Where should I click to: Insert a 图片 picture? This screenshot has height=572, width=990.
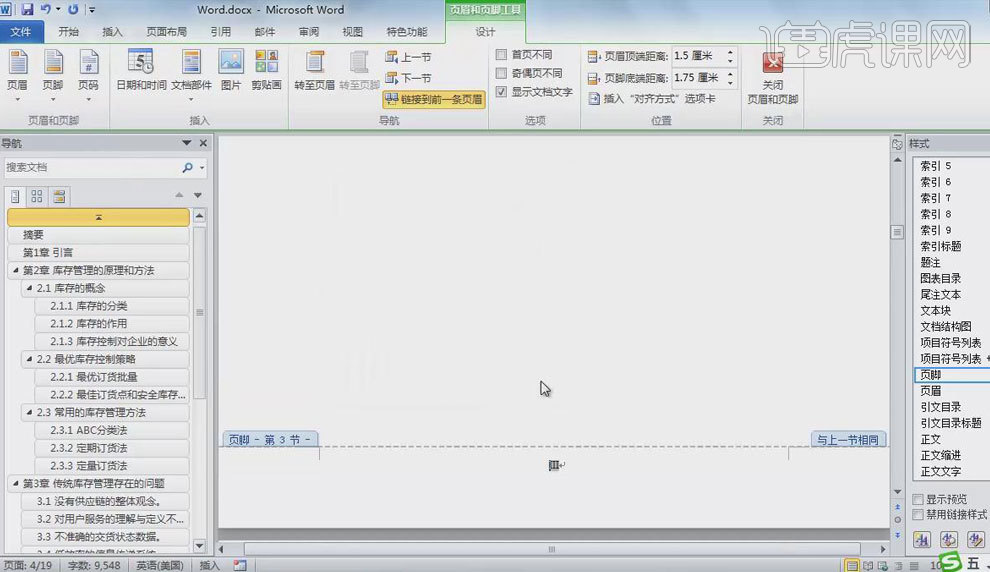tap(231, 71)
